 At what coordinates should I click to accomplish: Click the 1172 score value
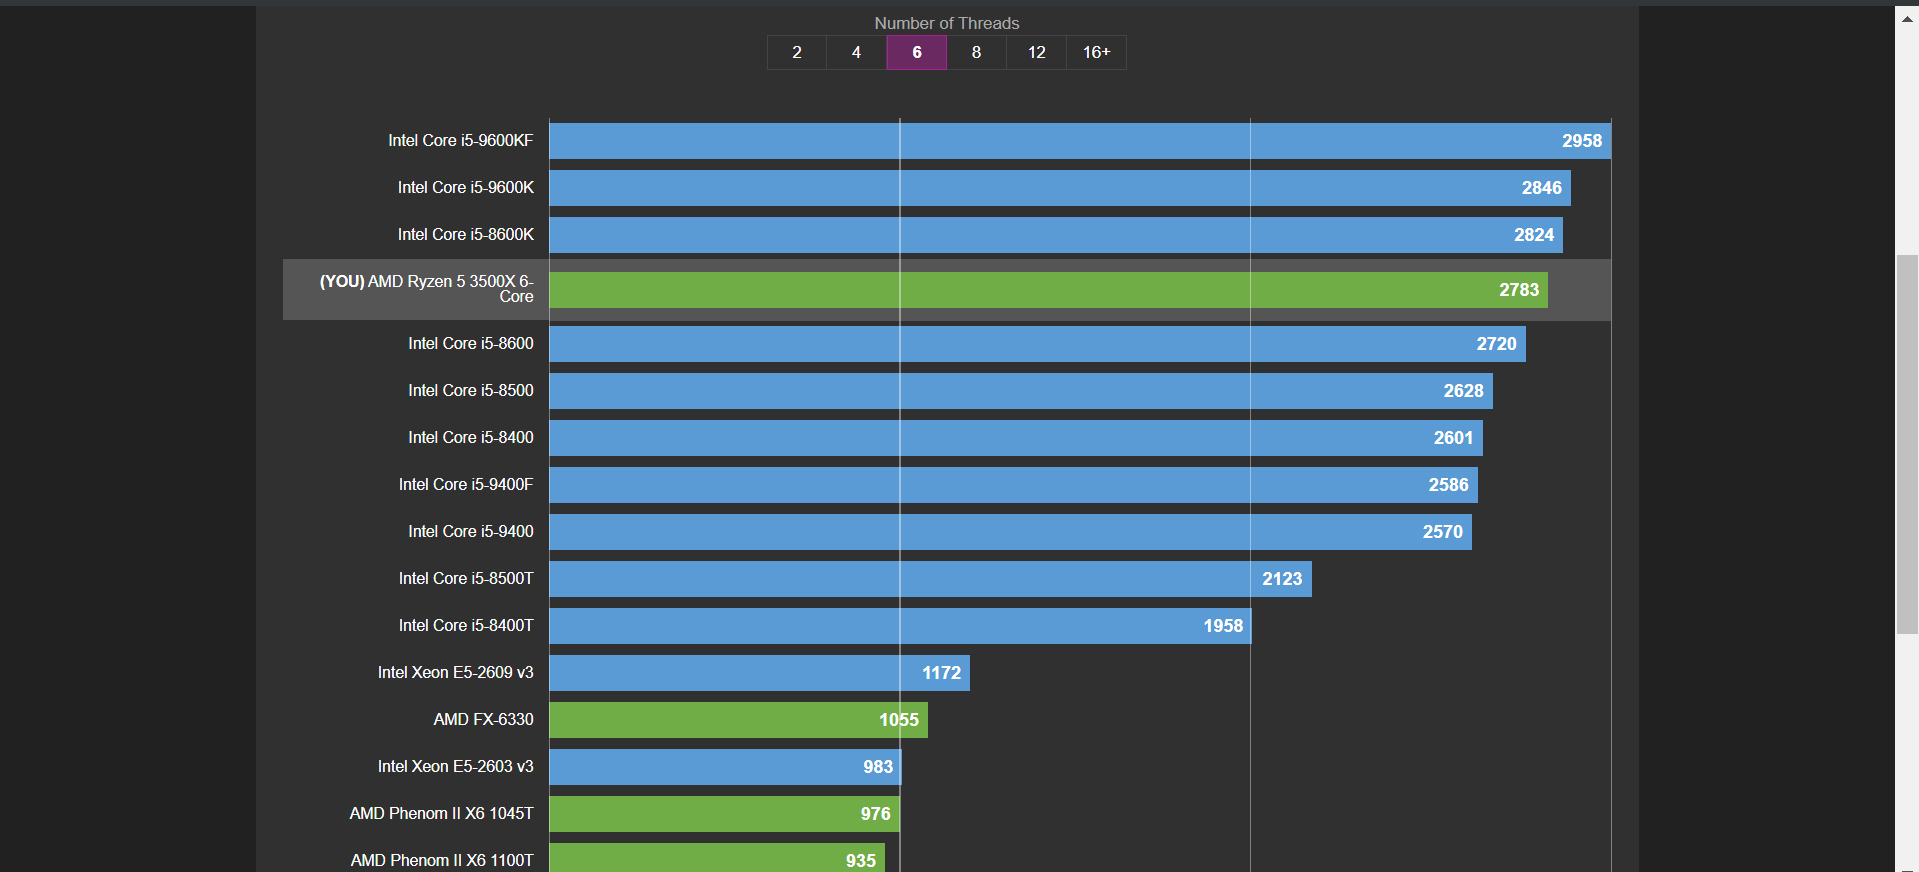point(942,673)
